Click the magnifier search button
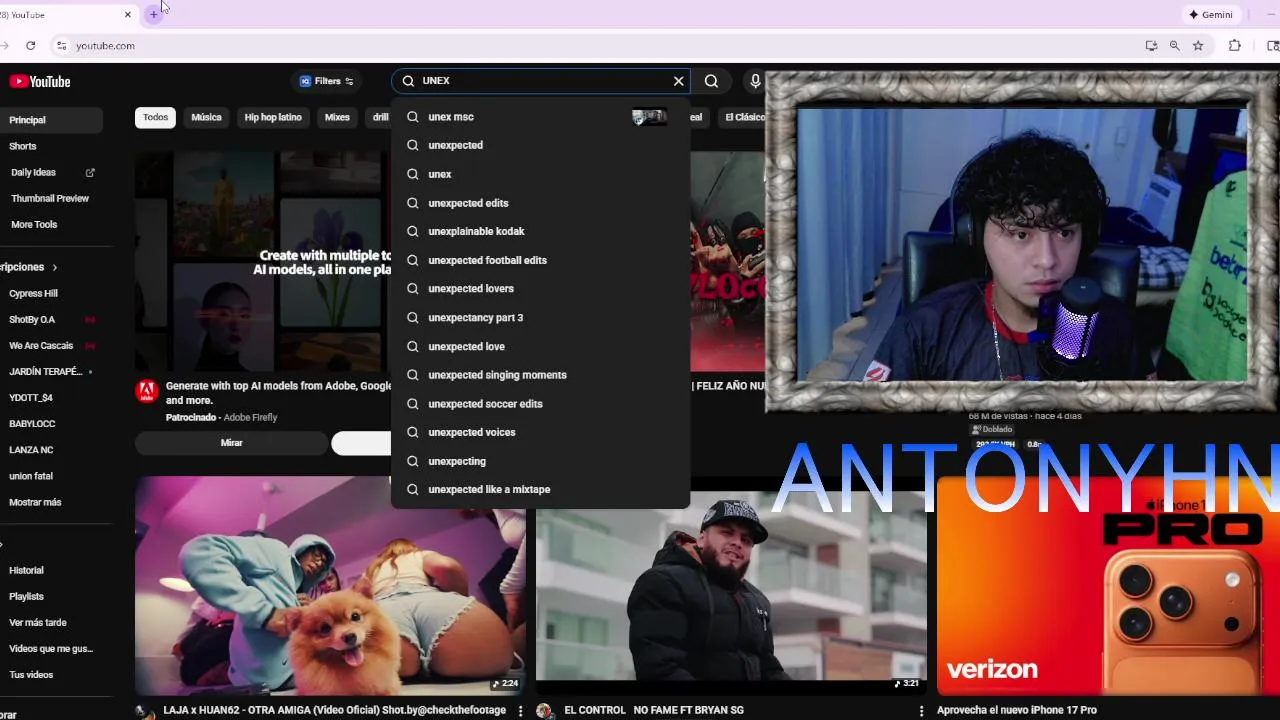1280x720 pixels. coord(711,81)
